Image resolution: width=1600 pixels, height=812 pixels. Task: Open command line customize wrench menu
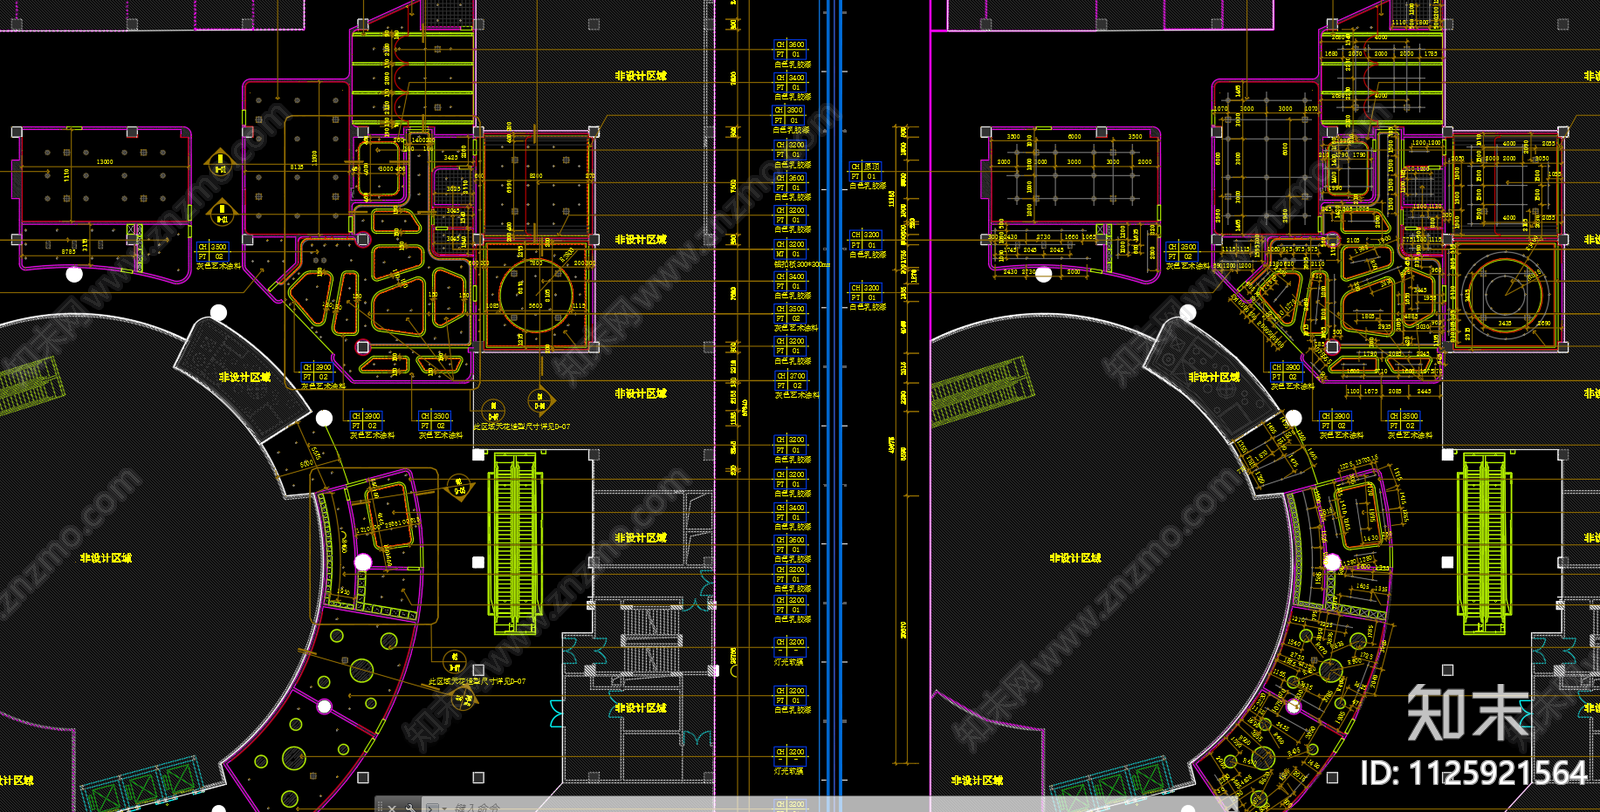409,808
